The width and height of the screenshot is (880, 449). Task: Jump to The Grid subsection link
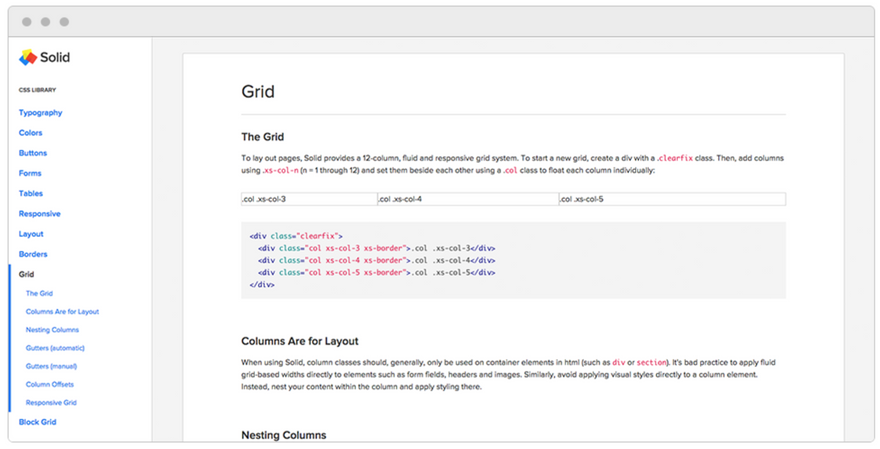(39, 294)
